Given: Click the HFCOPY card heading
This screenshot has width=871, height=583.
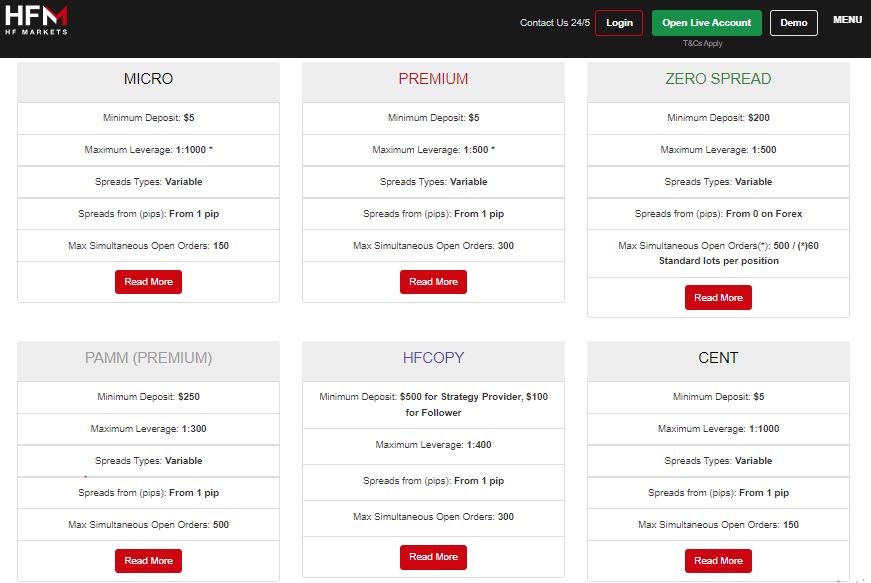Looking at the screenshot, I should (433, 358).
